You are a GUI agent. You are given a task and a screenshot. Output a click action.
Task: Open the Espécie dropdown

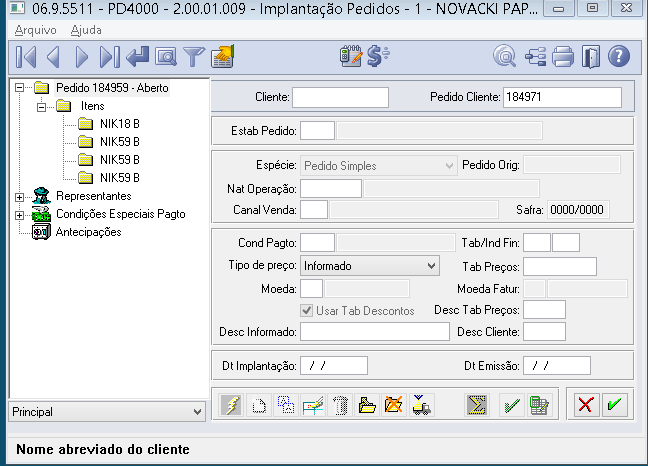[x=449, y=166]
